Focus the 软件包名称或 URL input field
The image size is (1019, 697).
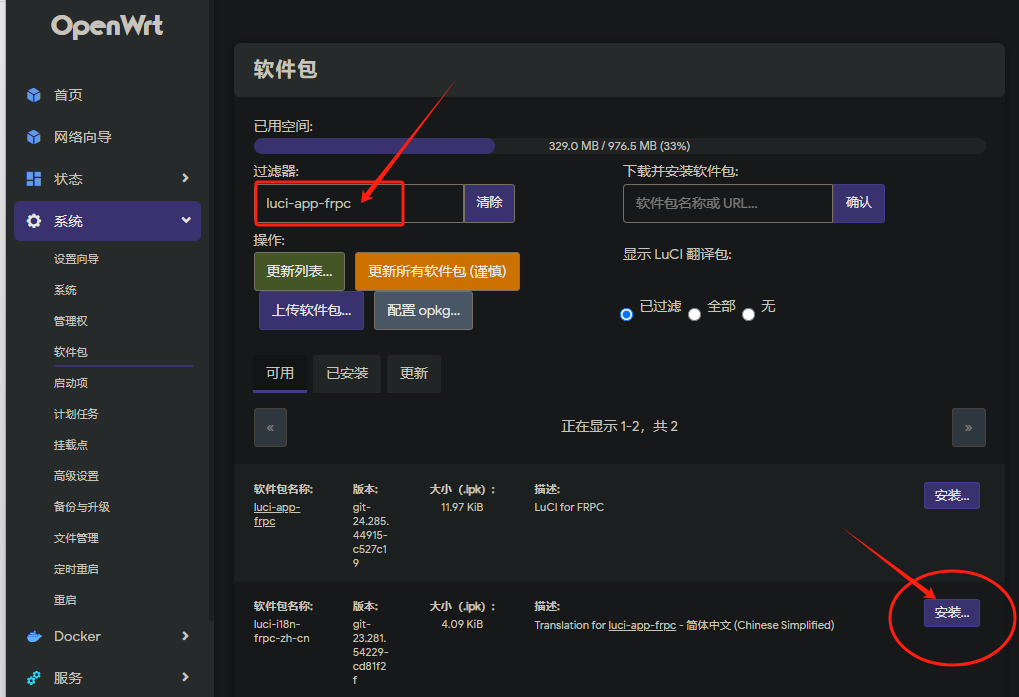(728, 203)
